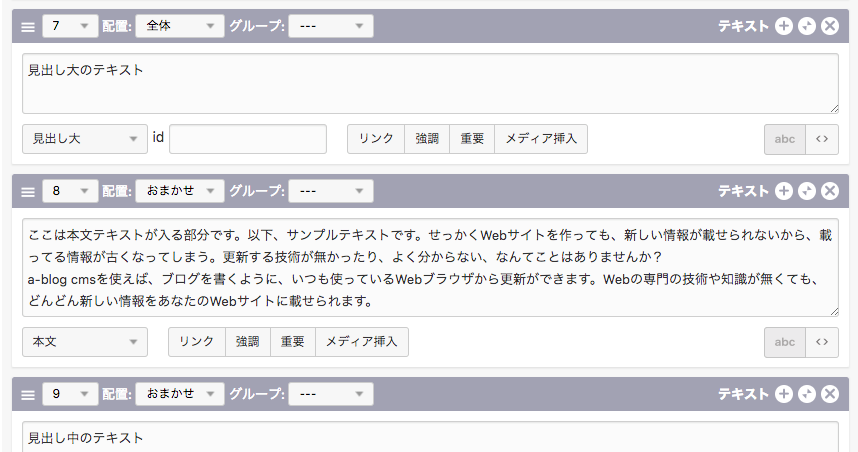Screen dimensions: 858x452
Task: Click the add-unit plus icon in unit 7 header
Action: tap(784, 26)
